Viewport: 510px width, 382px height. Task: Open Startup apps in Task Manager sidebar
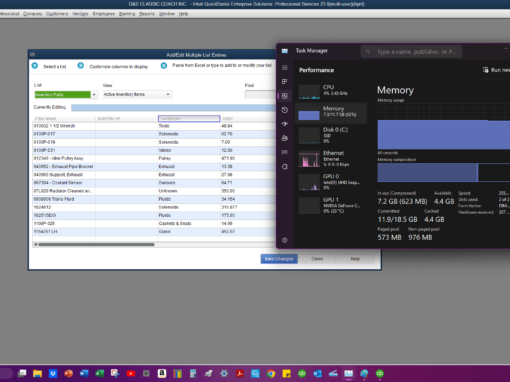tap(285, 124)
